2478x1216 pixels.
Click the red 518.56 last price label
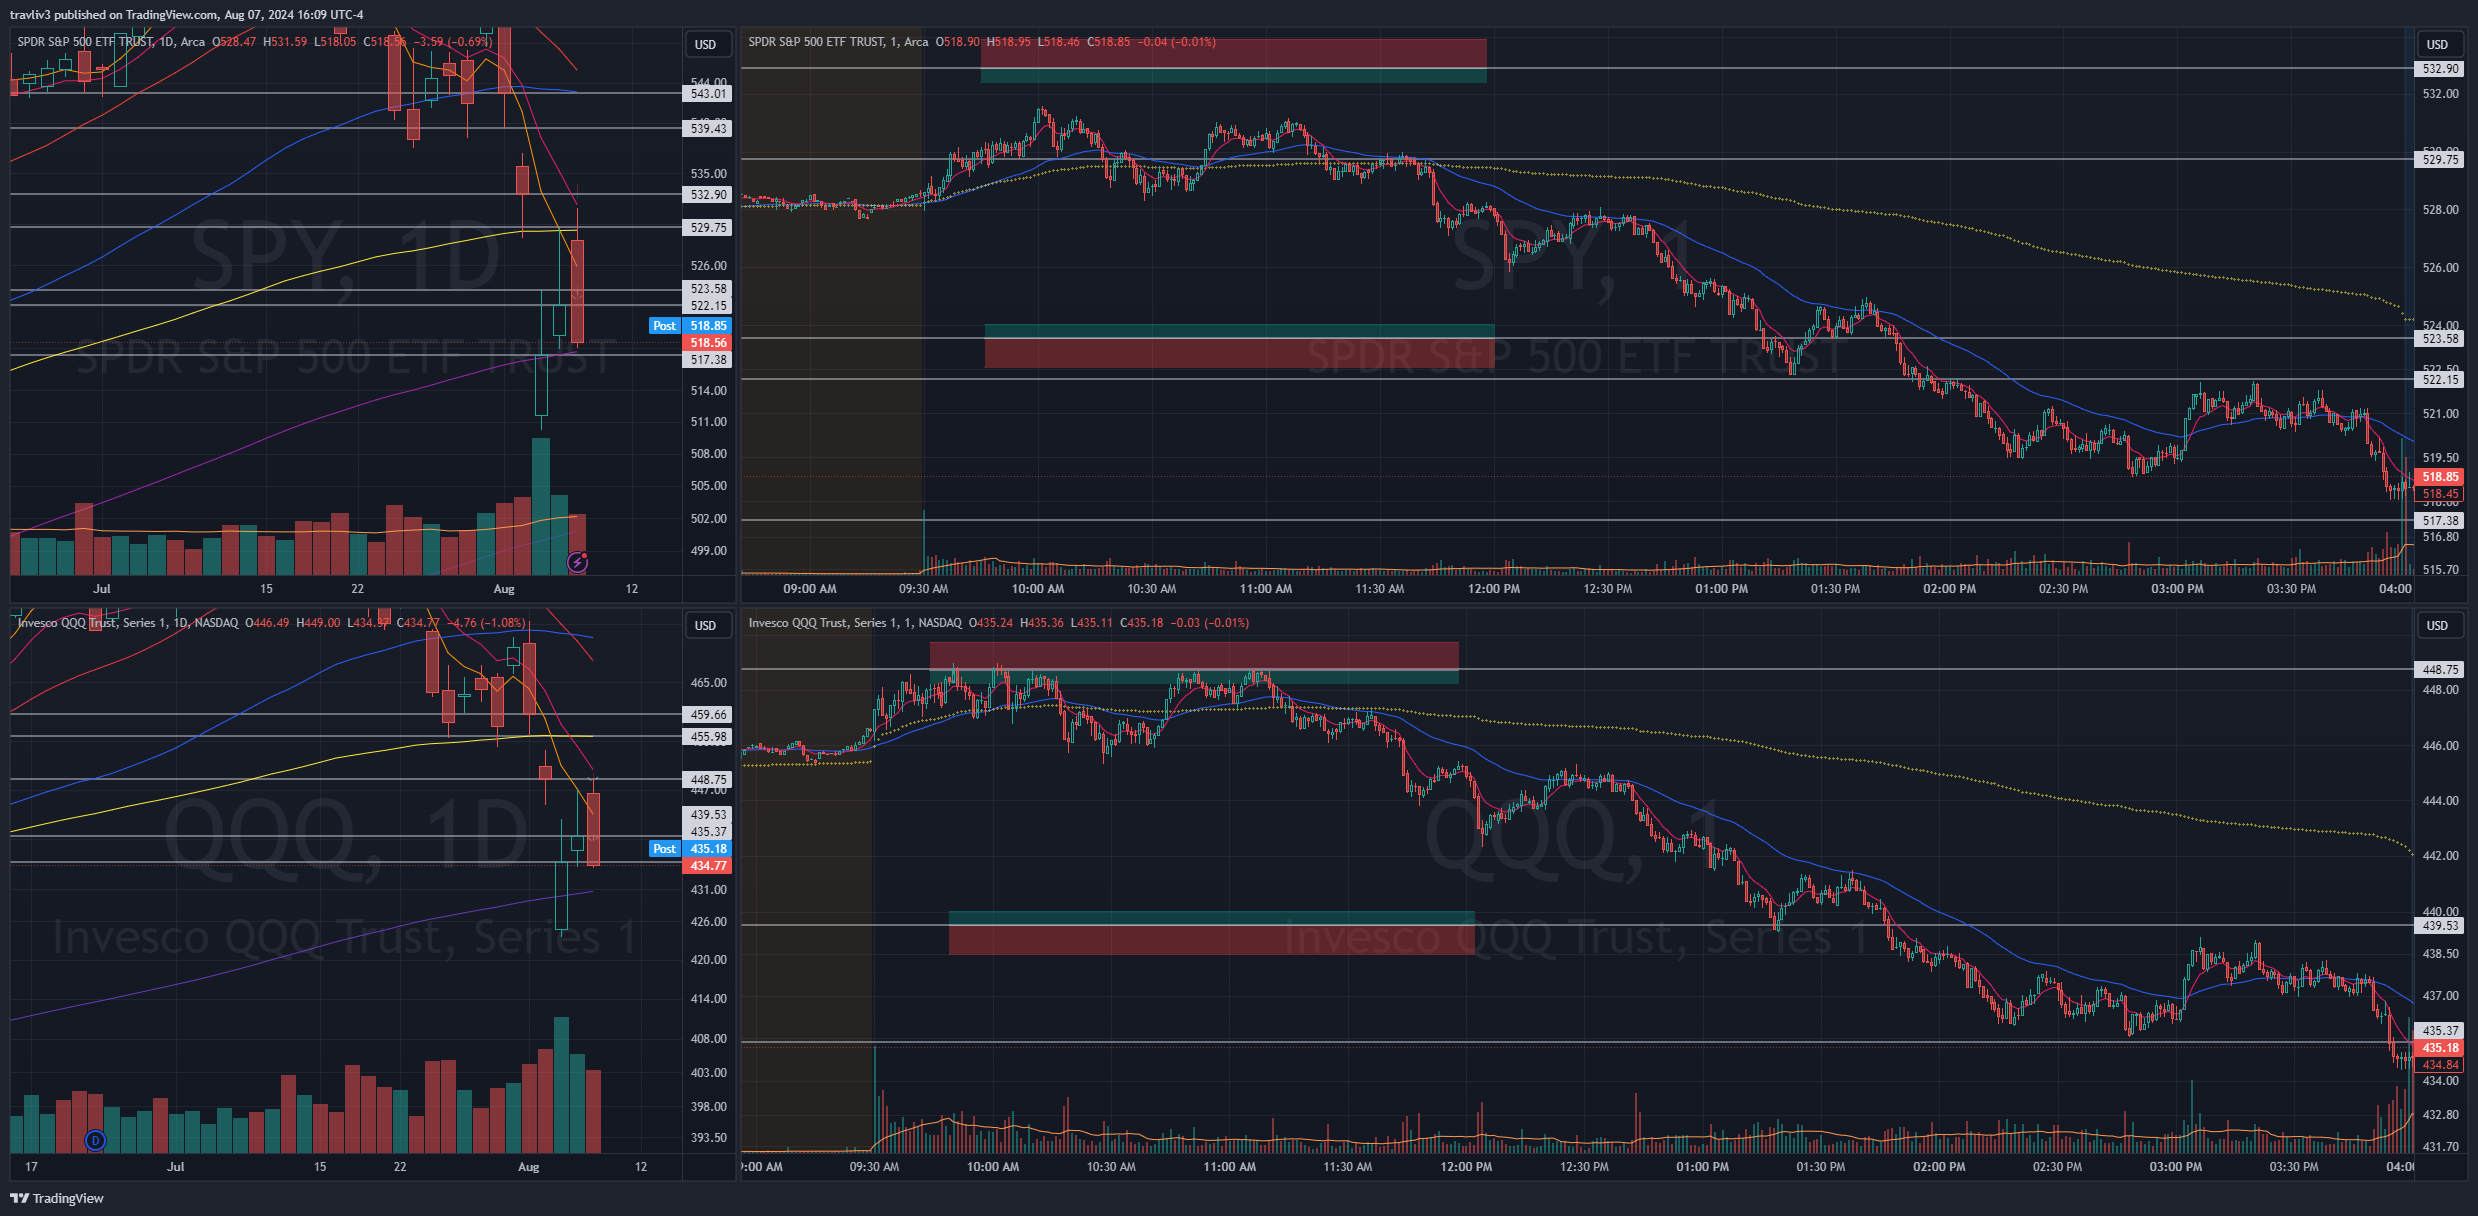tap(708, 343)
